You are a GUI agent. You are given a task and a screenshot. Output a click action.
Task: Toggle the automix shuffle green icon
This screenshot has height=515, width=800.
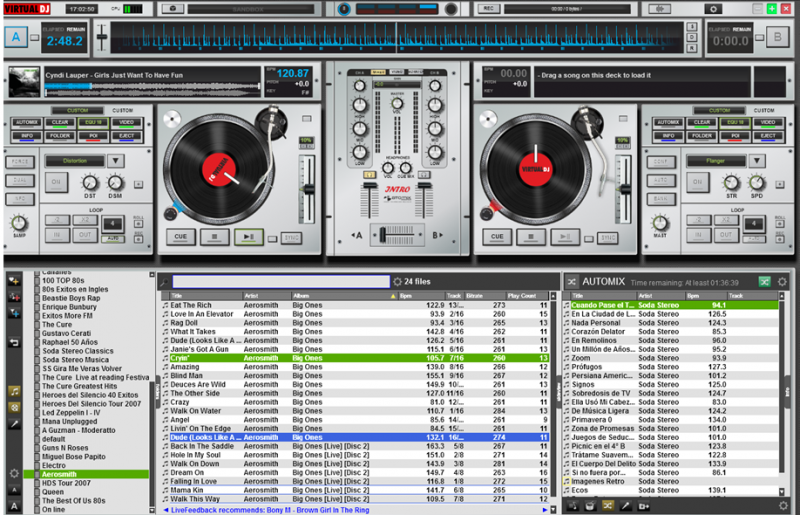pyautogui.click(x=764, y=282)
